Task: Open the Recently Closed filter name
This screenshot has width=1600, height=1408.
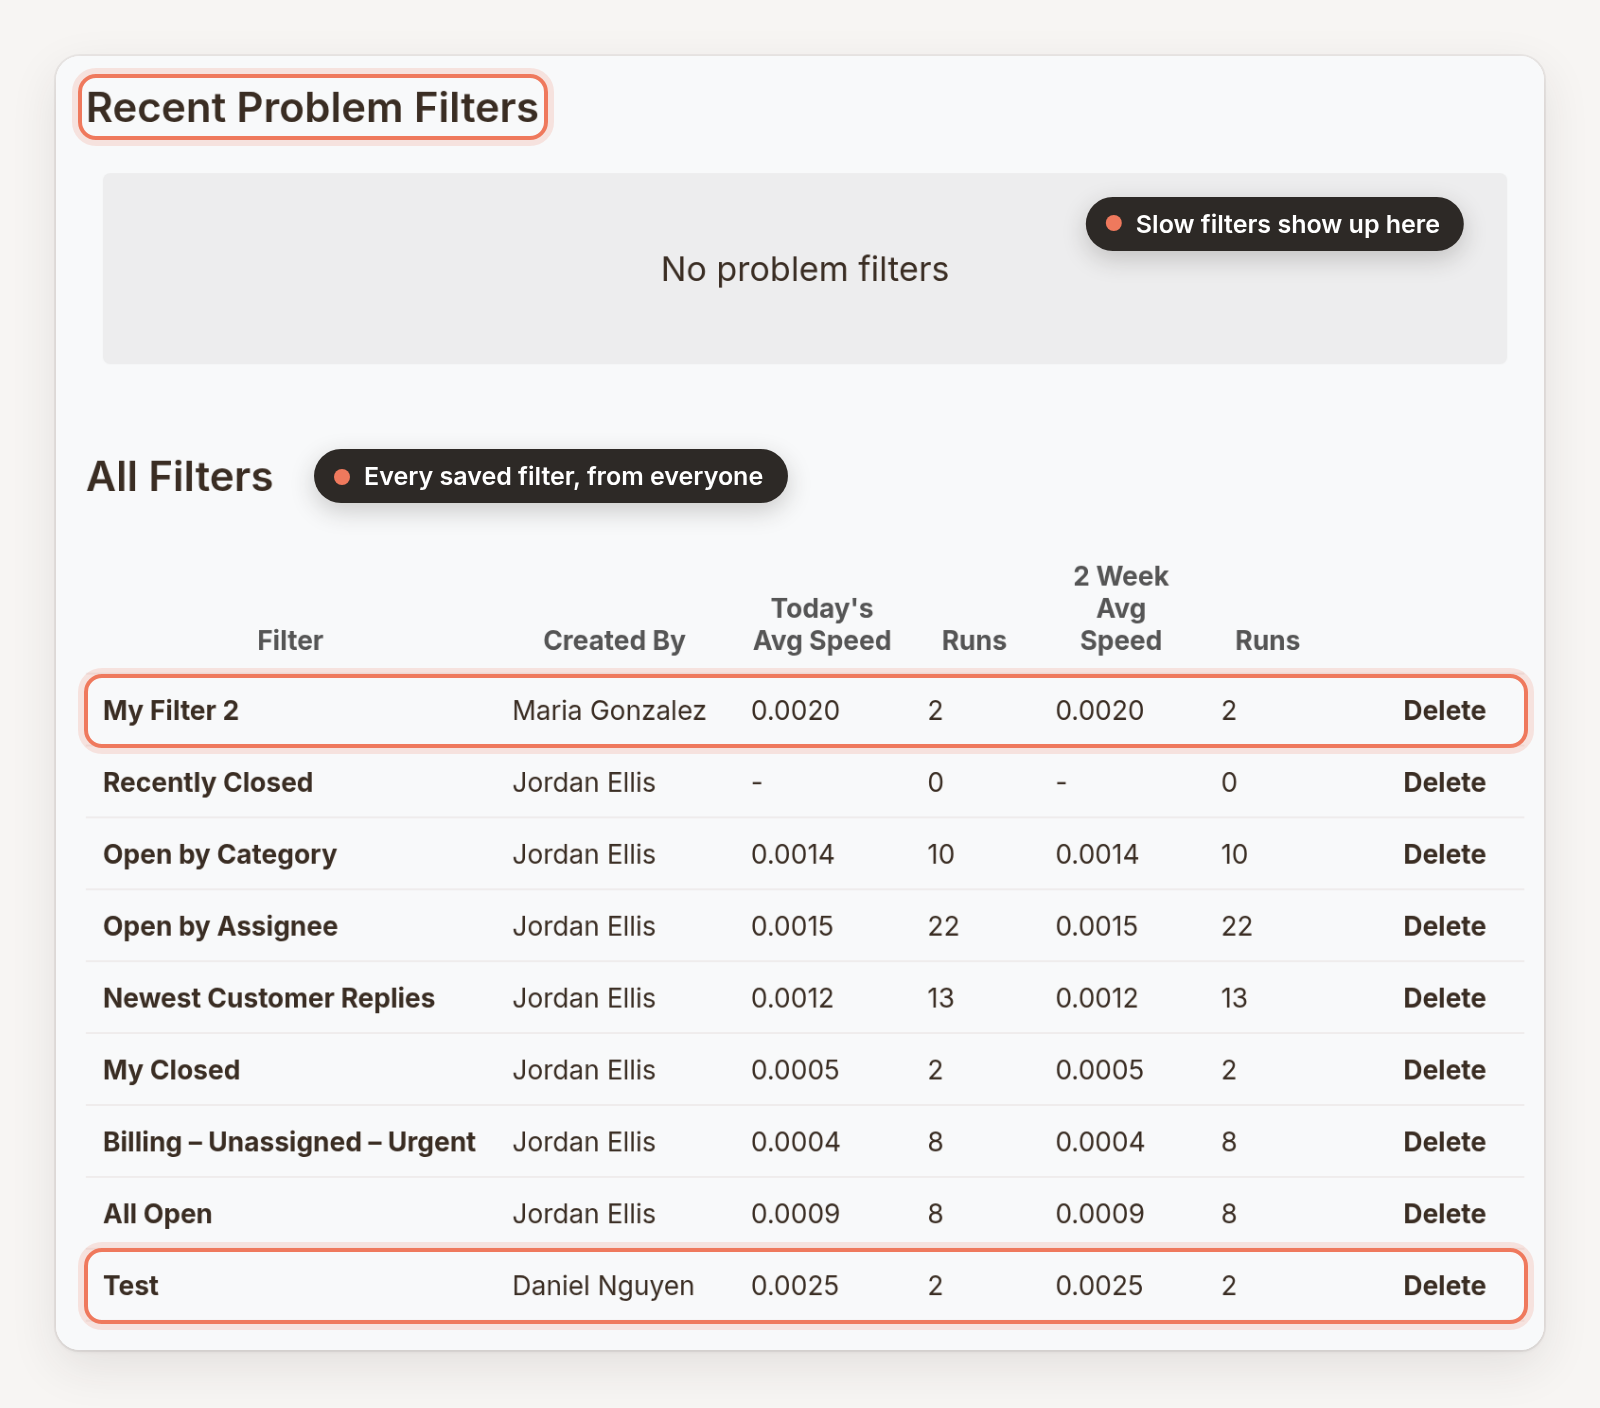Action: pos(208,782)
